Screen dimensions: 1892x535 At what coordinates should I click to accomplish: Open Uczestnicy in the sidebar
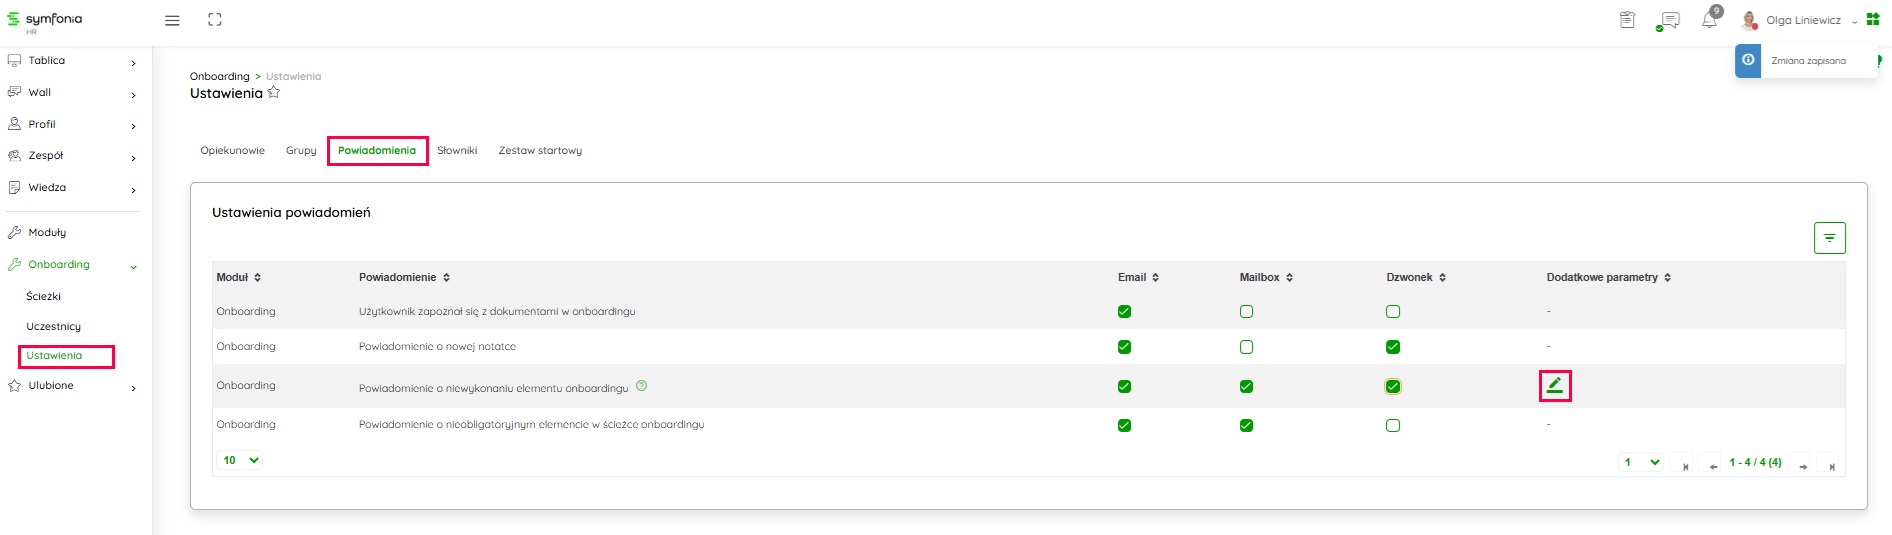54,326
